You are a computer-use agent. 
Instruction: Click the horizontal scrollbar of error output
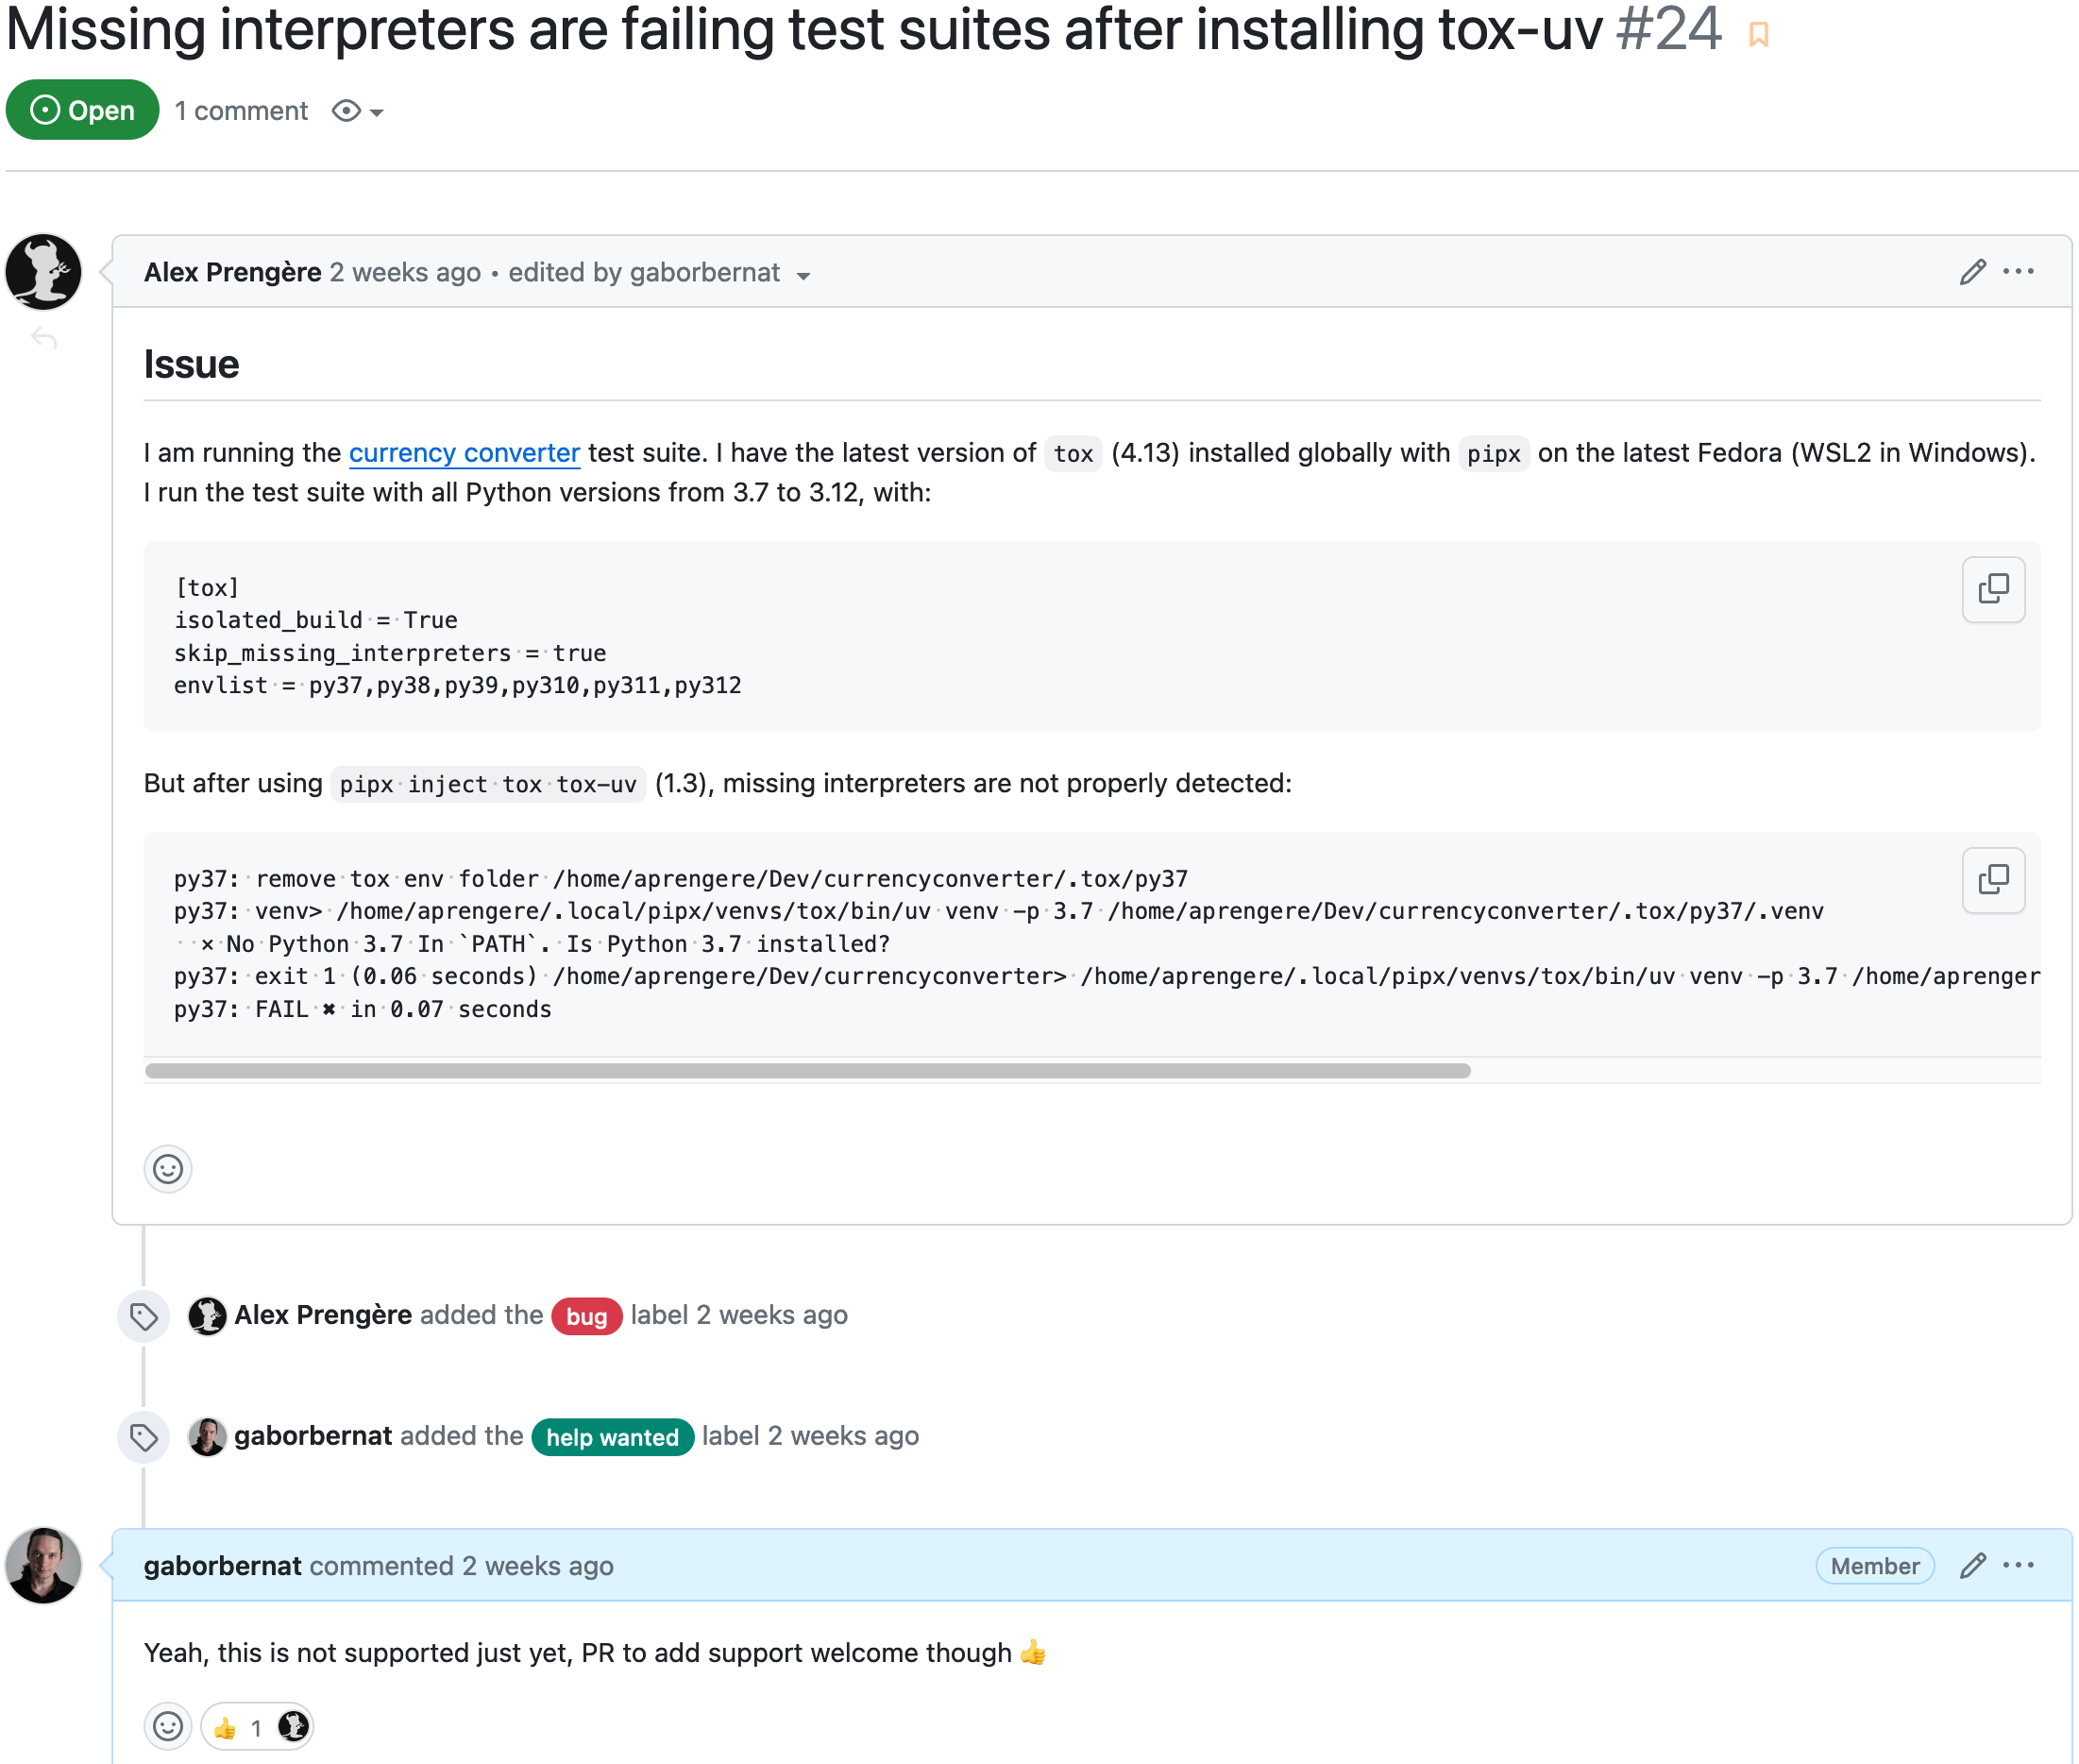[807, 1070]
